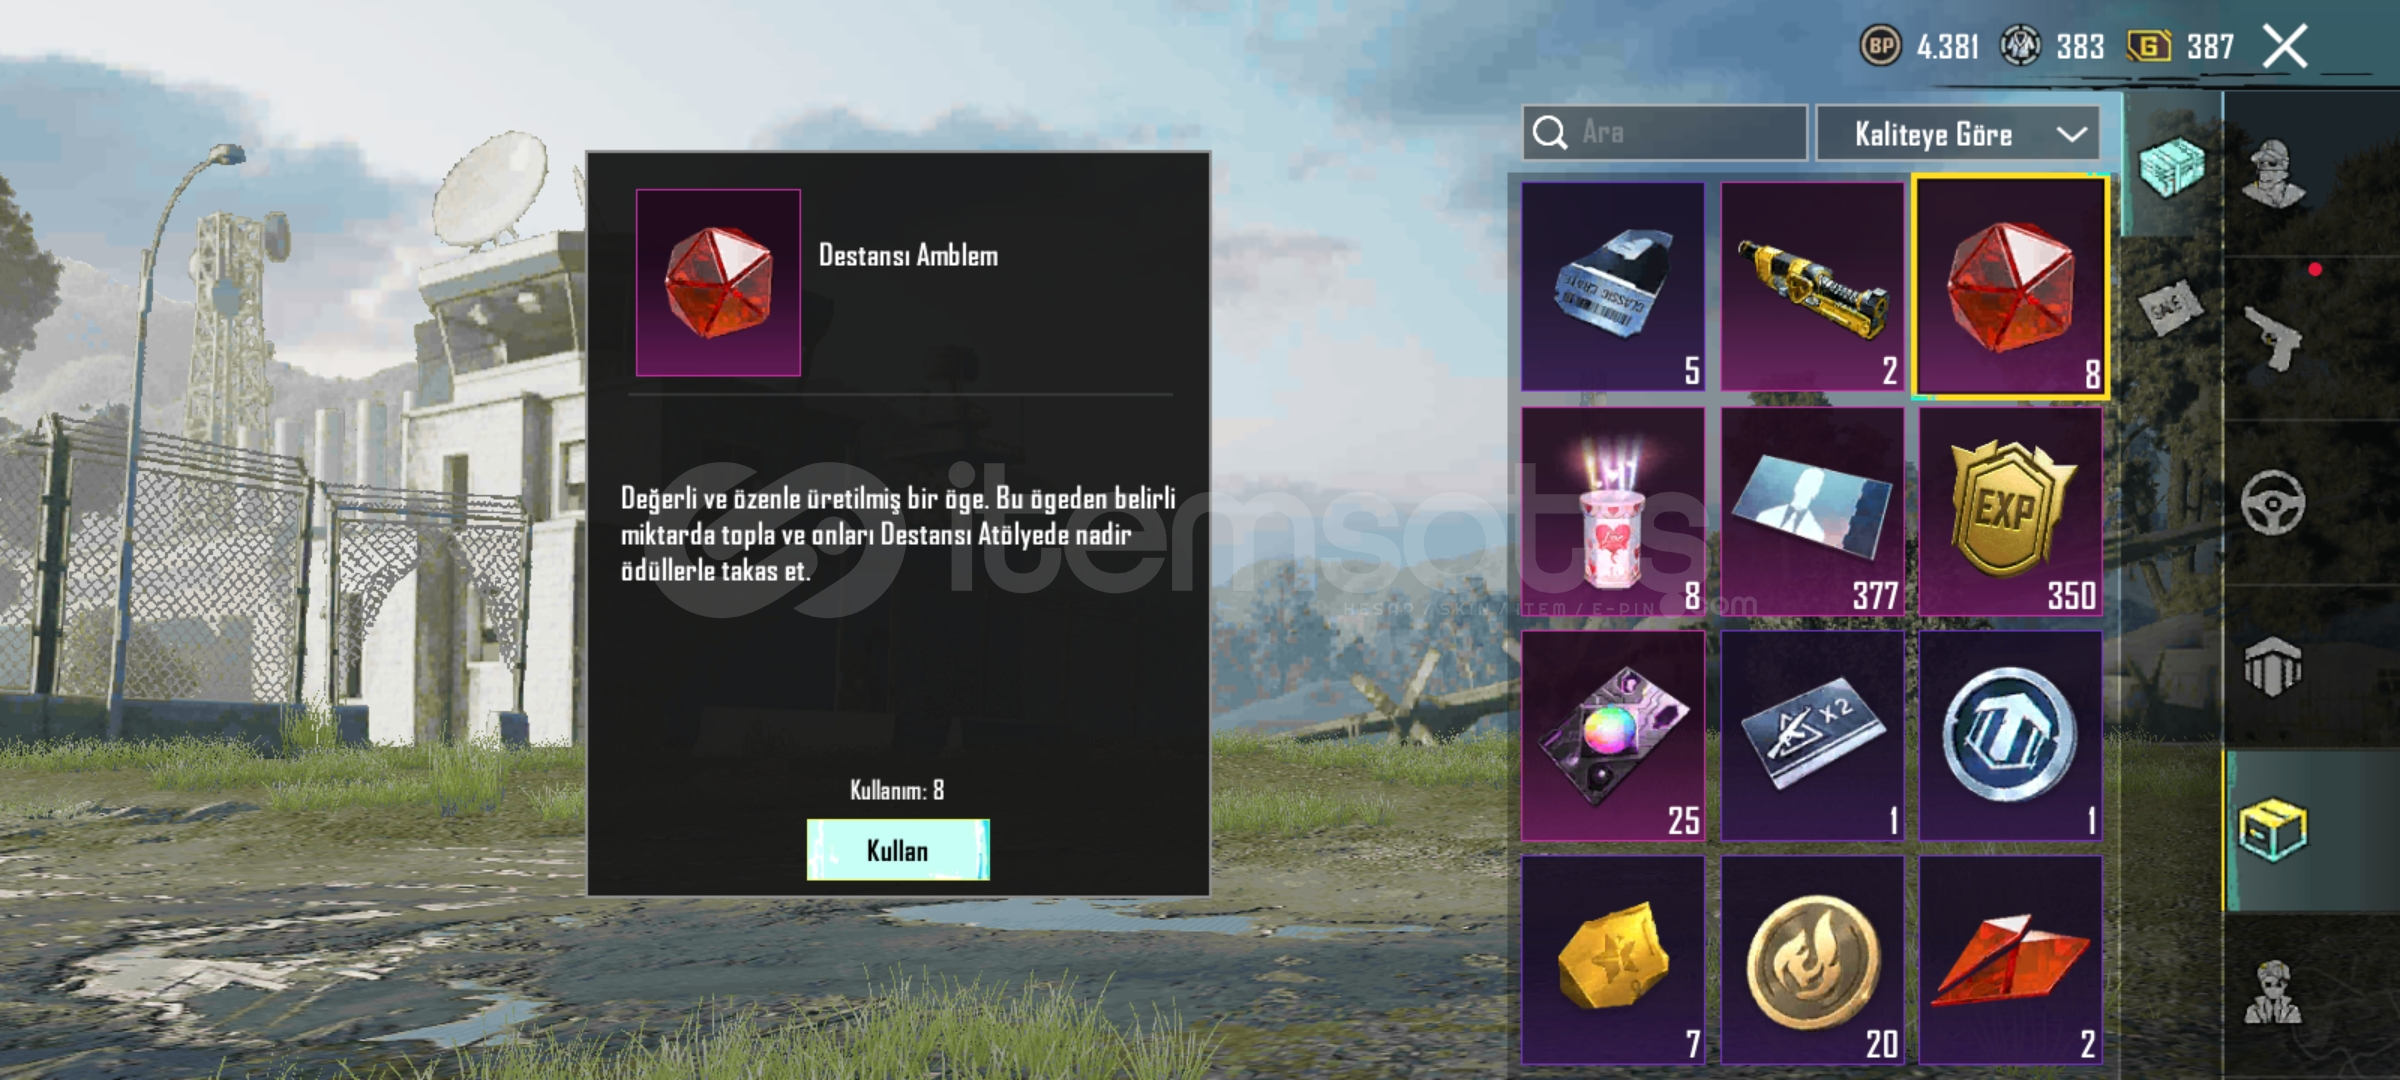Click the Ara search field
The width and height of the screenshot is (2400, 1080).
click(1665, 132)
